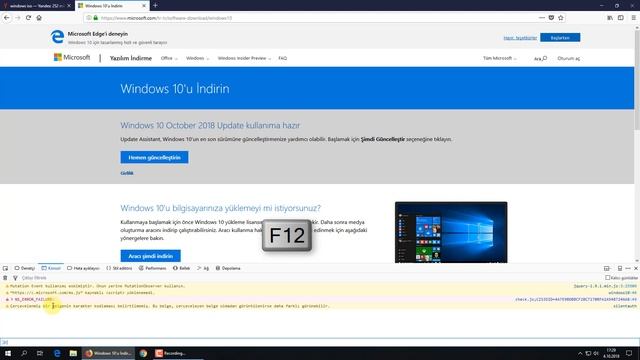The height and width of the screenshot is (360, 640).
Task: Go back using the browser back arrow
Action: pyautogui.click(x=7, y=18)
